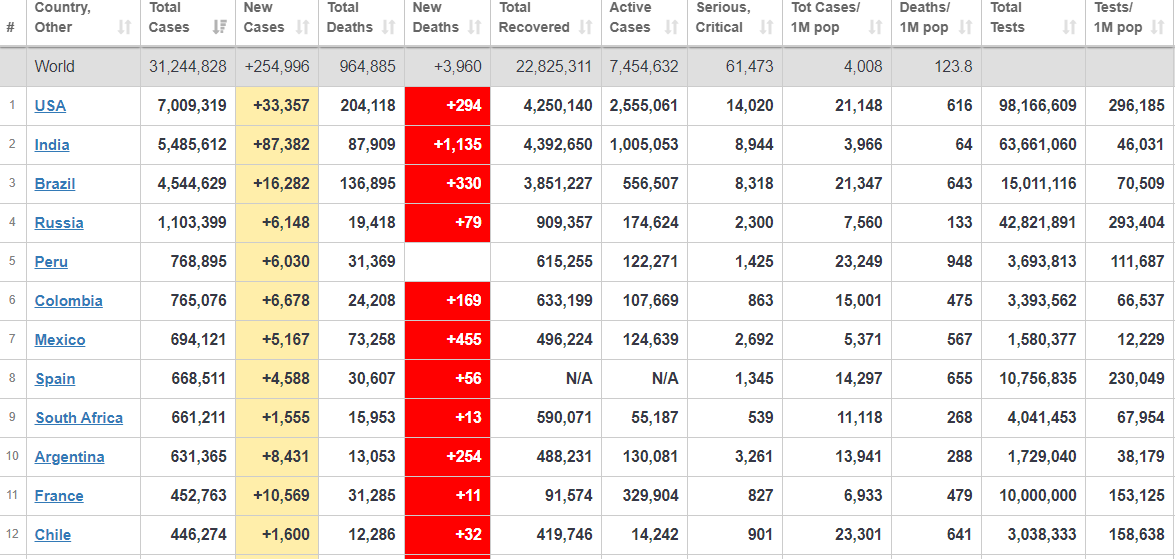Sort by Serious, Critical column arrows
This screenshot has width=1175, height=559.
tap(766, 27)
